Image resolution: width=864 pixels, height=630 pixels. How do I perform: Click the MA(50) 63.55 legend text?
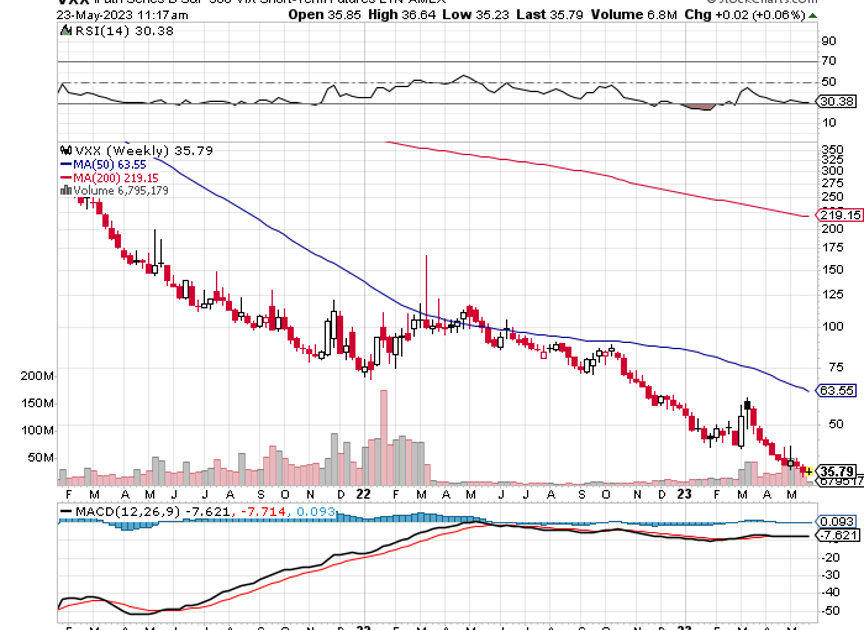click(x=110, y=165)
